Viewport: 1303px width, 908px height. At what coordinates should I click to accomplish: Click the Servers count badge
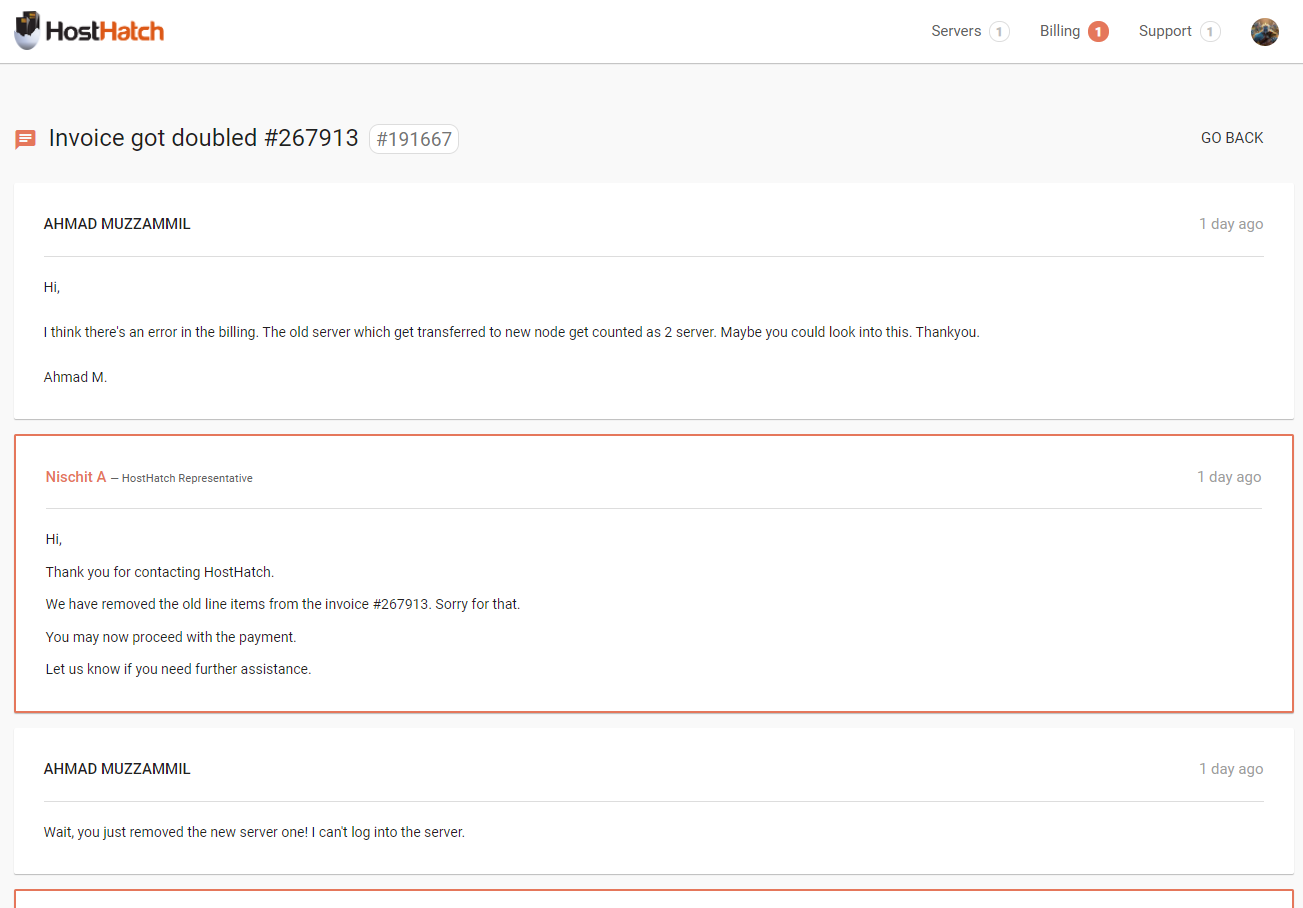(x=999, y=32)
